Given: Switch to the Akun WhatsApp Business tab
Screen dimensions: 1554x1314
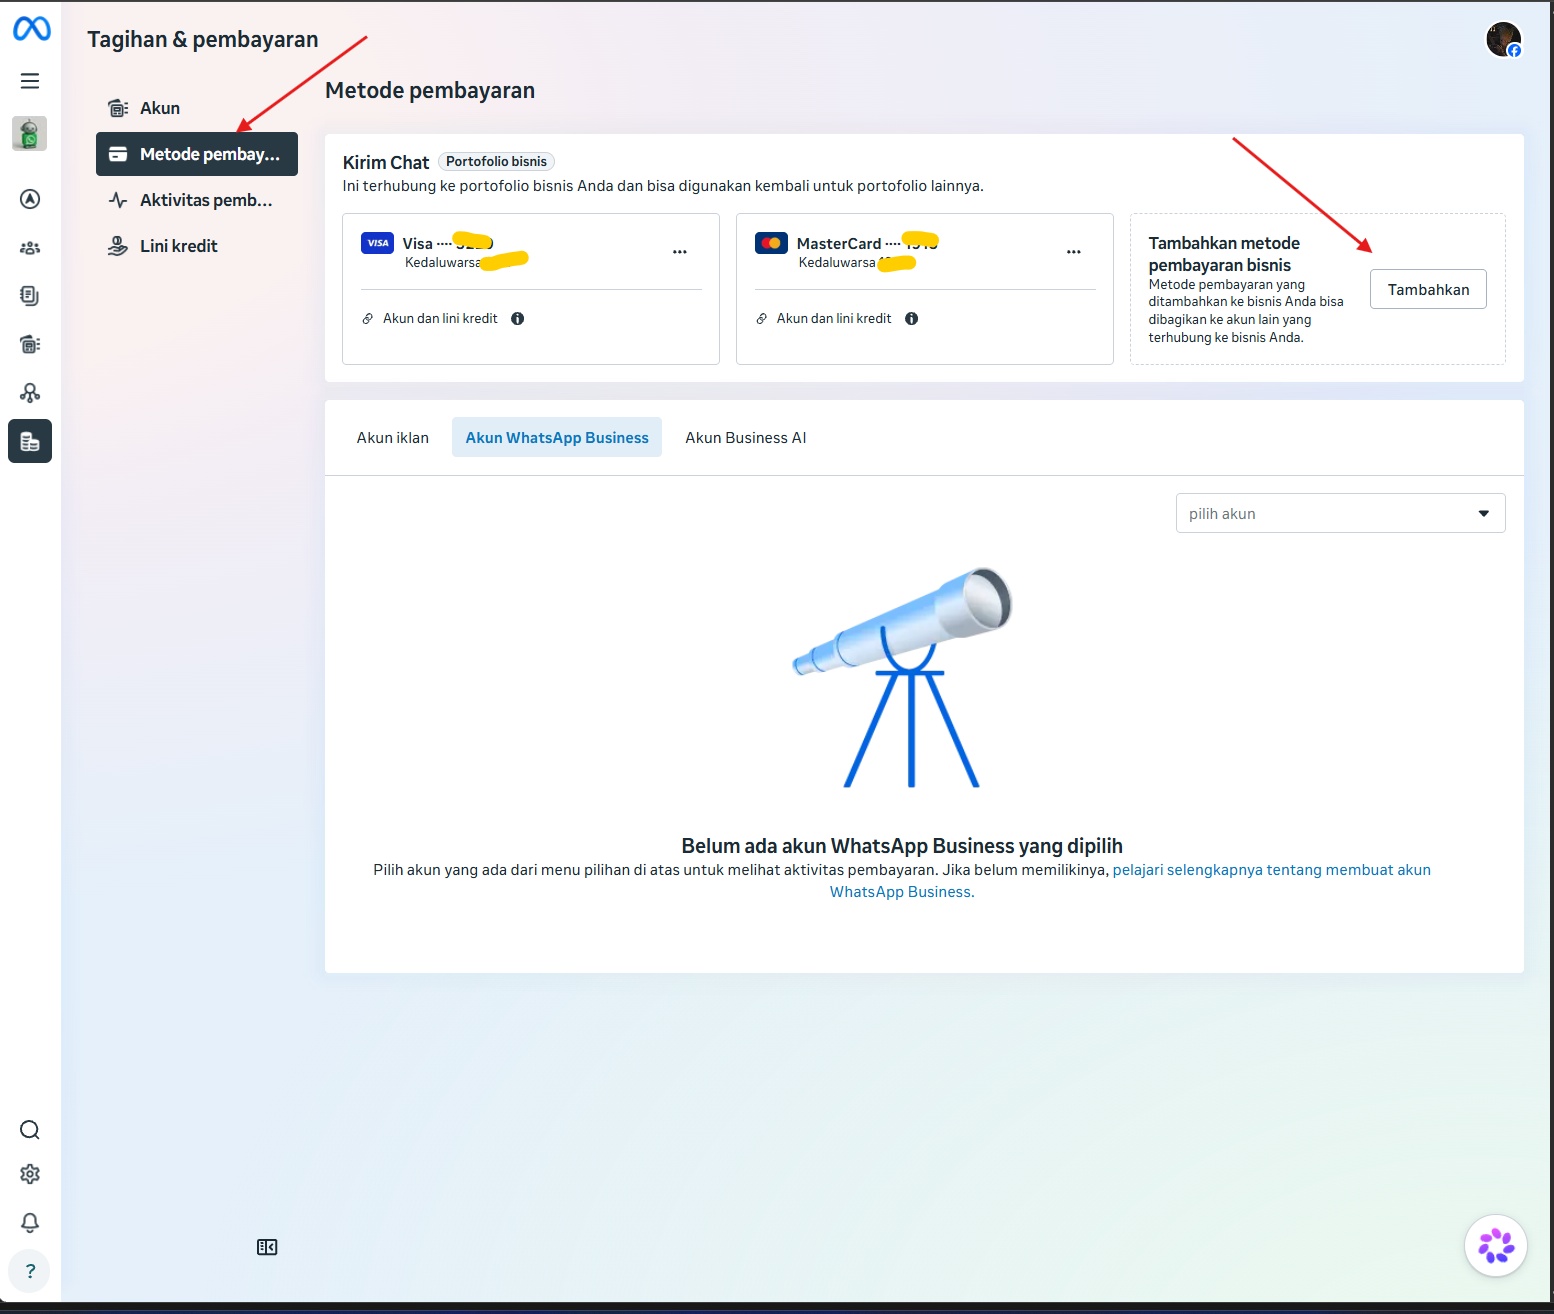Looking at the screenshot, I should (557, 438).
